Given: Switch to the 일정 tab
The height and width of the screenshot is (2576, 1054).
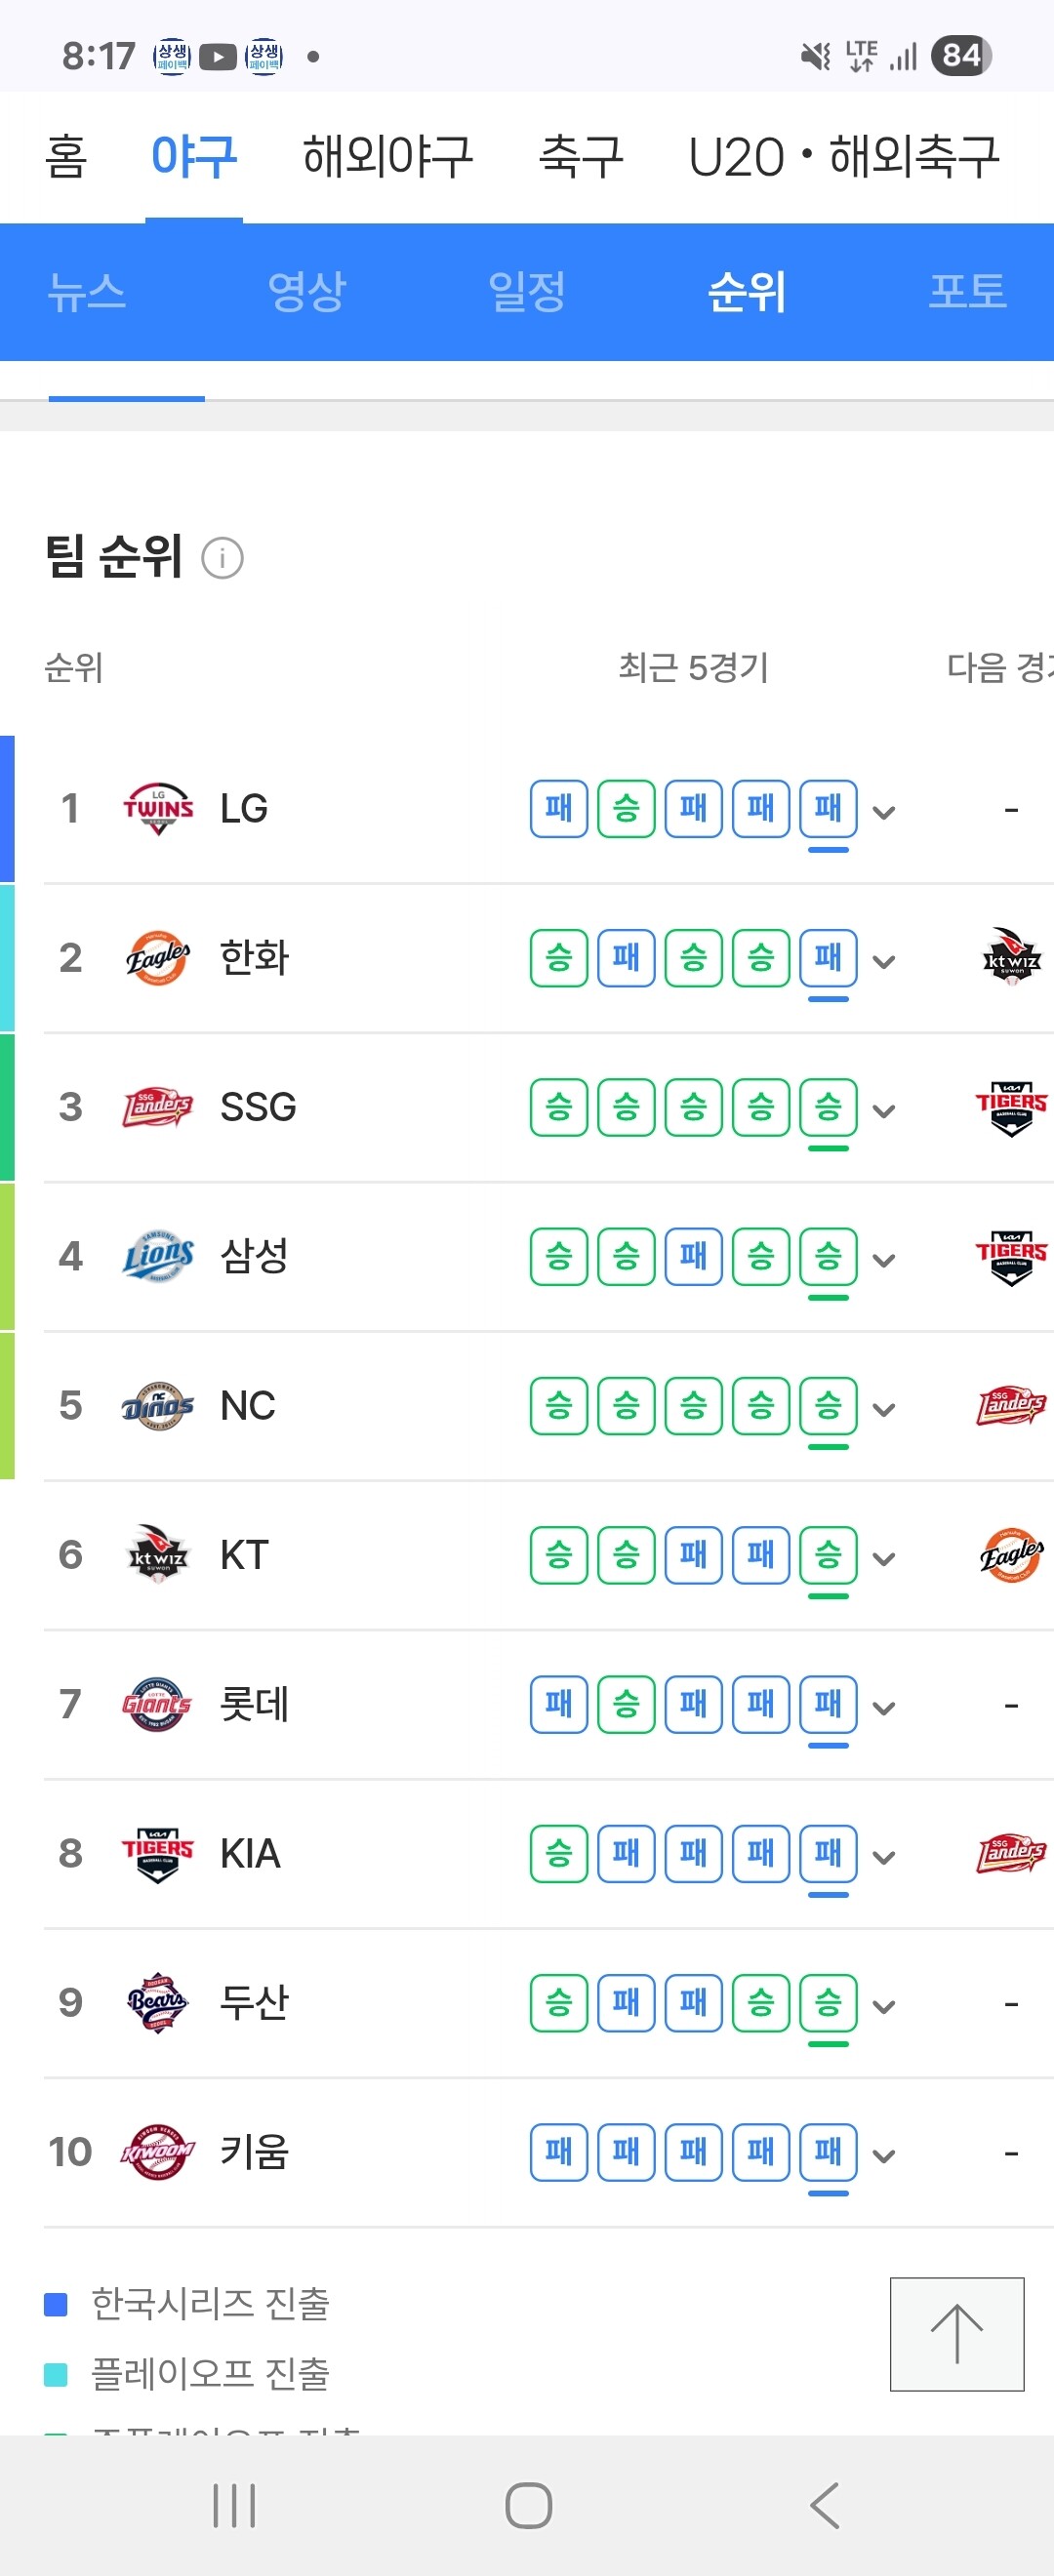Looking at the screenshot, I should [526, 292].
